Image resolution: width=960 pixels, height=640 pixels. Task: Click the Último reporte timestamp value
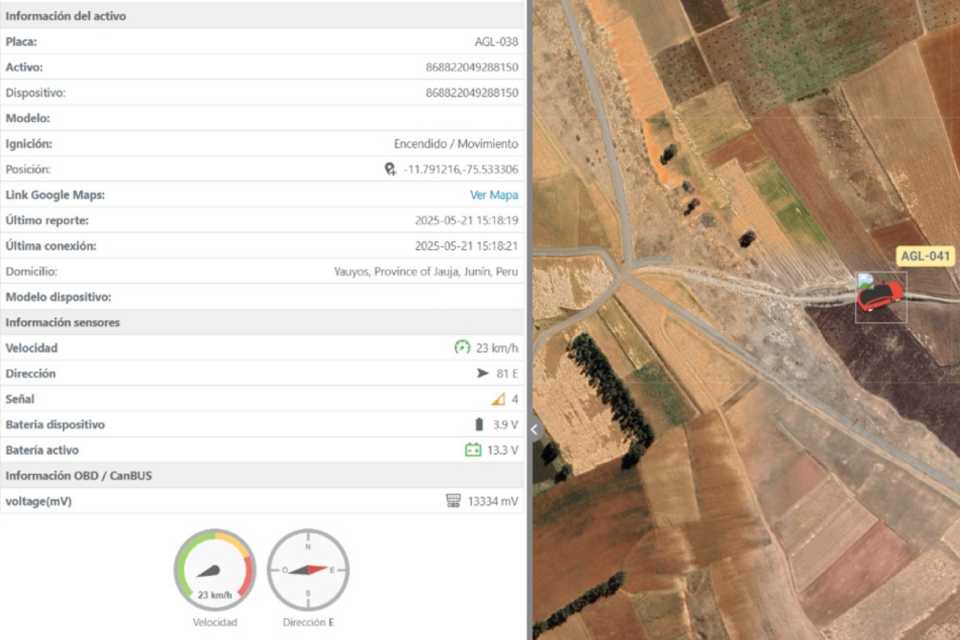point(466,221)
